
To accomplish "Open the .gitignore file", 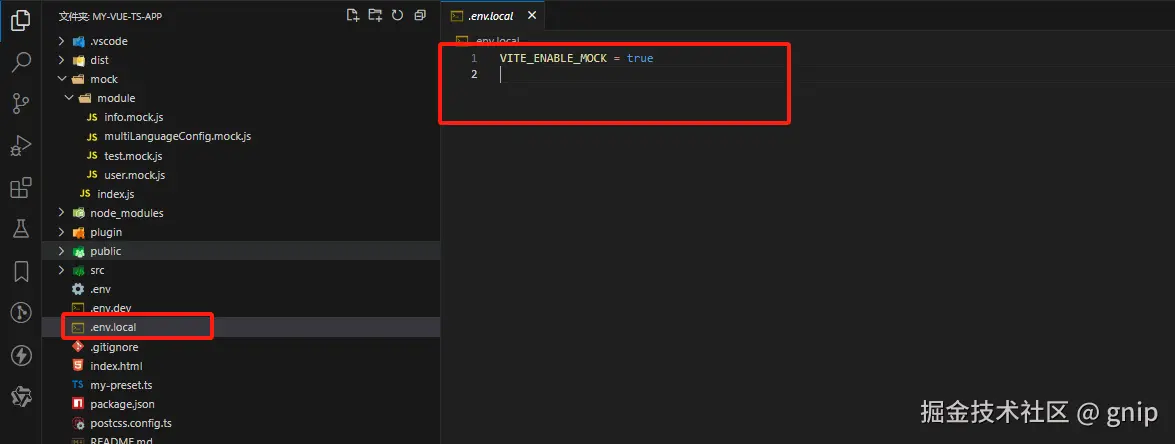I will [x=241, y=347].
